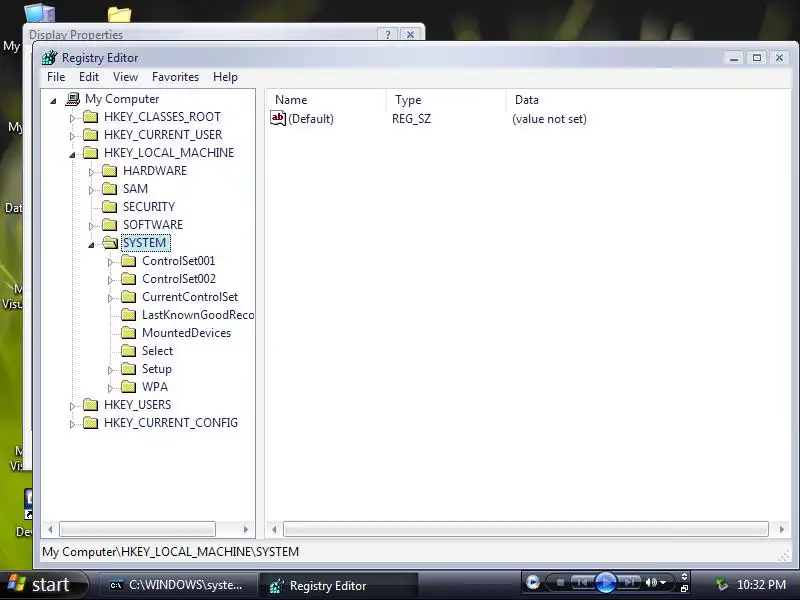Open the View menu
The height and width of the screenshot is (600, 800).
[x=126, y=77]
